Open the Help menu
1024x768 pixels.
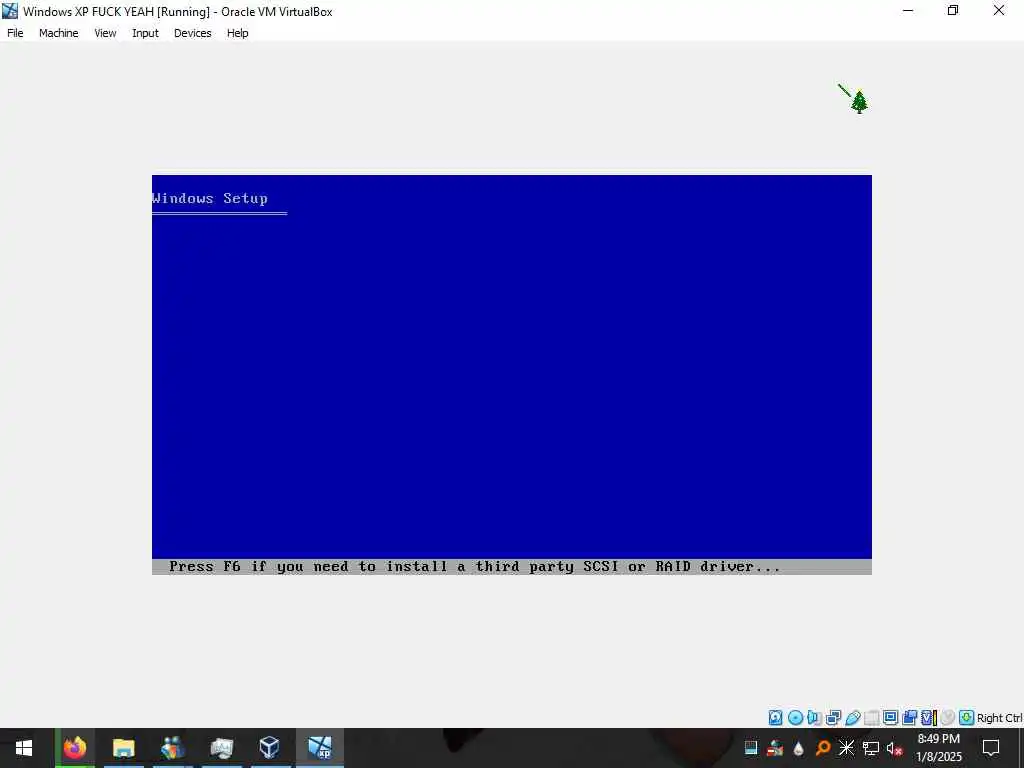point(238,33)
